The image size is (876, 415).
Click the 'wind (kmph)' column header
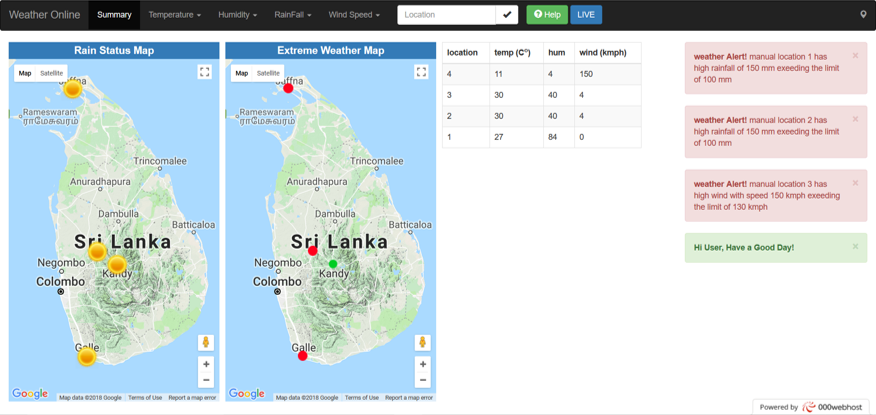608,53
